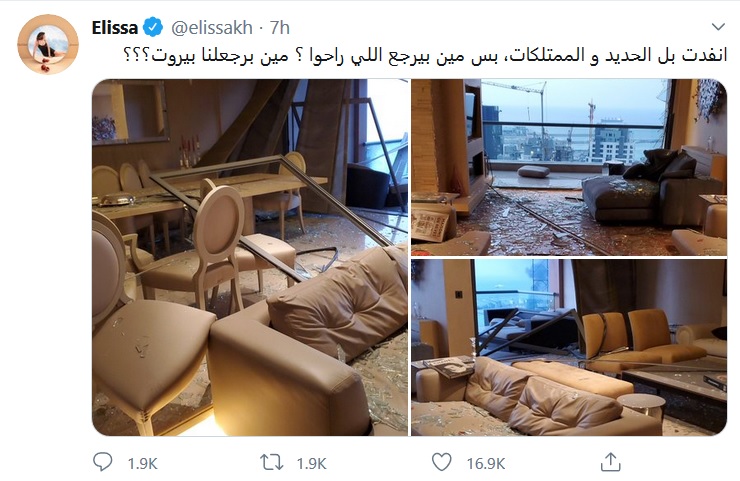Image resolution: width=740 pixels, height=481 pixels.
Task: Select the Arabic tweet text
Action: point(425,56)
